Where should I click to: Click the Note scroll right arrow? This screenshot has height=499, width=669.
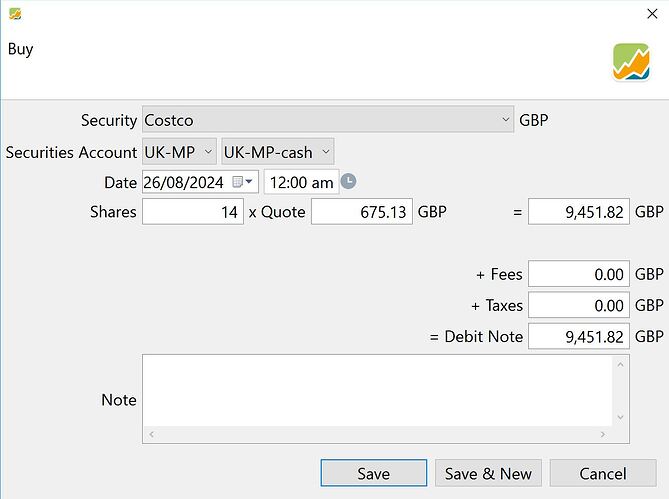tap(602, 434)
